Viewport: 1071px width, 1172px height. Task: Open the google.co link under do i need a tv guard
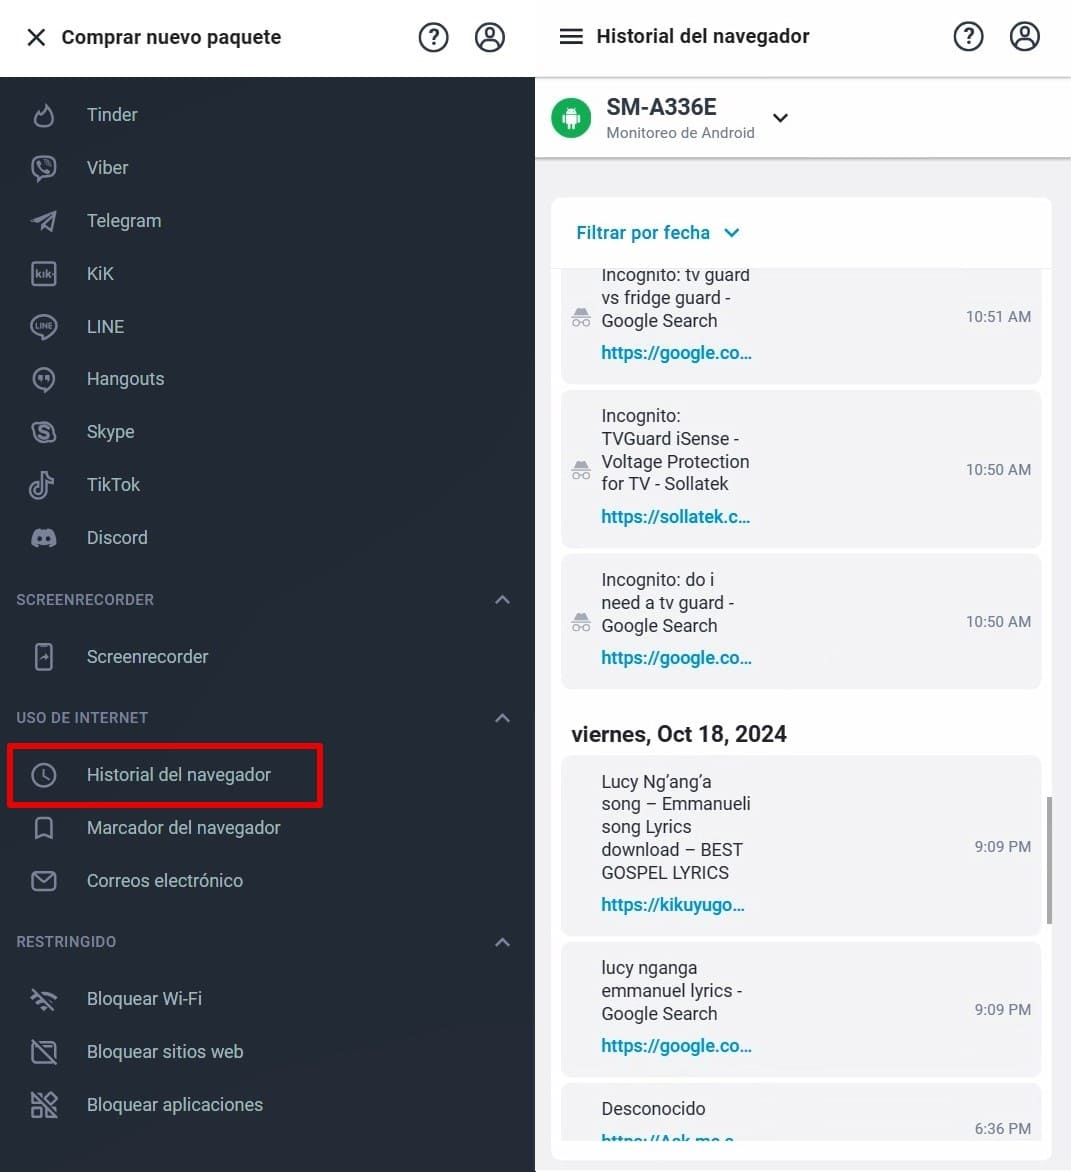[x=676, y=659]
